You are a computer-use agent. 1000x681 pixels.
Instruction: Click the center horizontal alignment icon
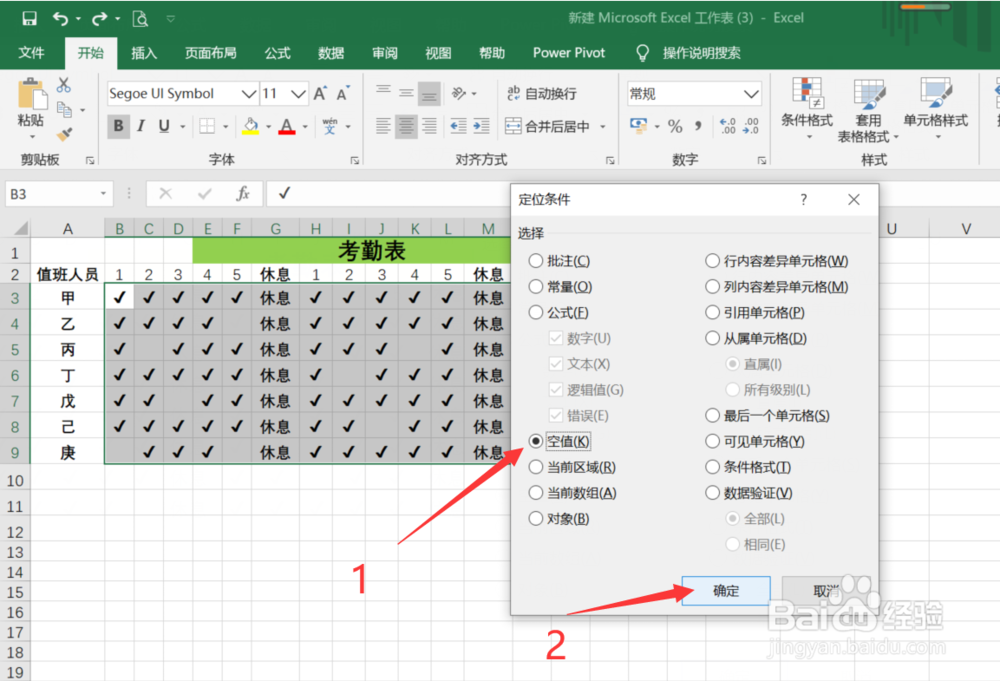click(406, 126)
